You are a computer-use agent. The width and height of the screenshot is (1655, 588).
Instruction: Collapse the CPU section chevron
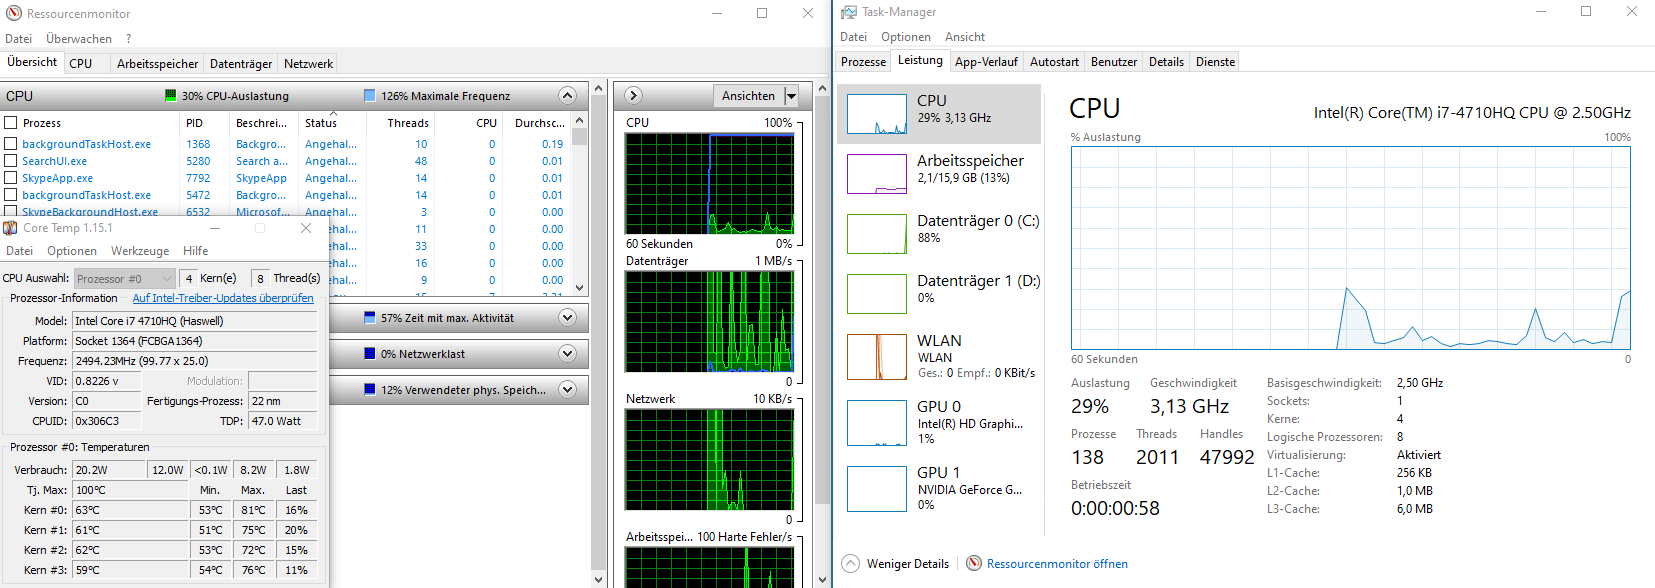567,96
